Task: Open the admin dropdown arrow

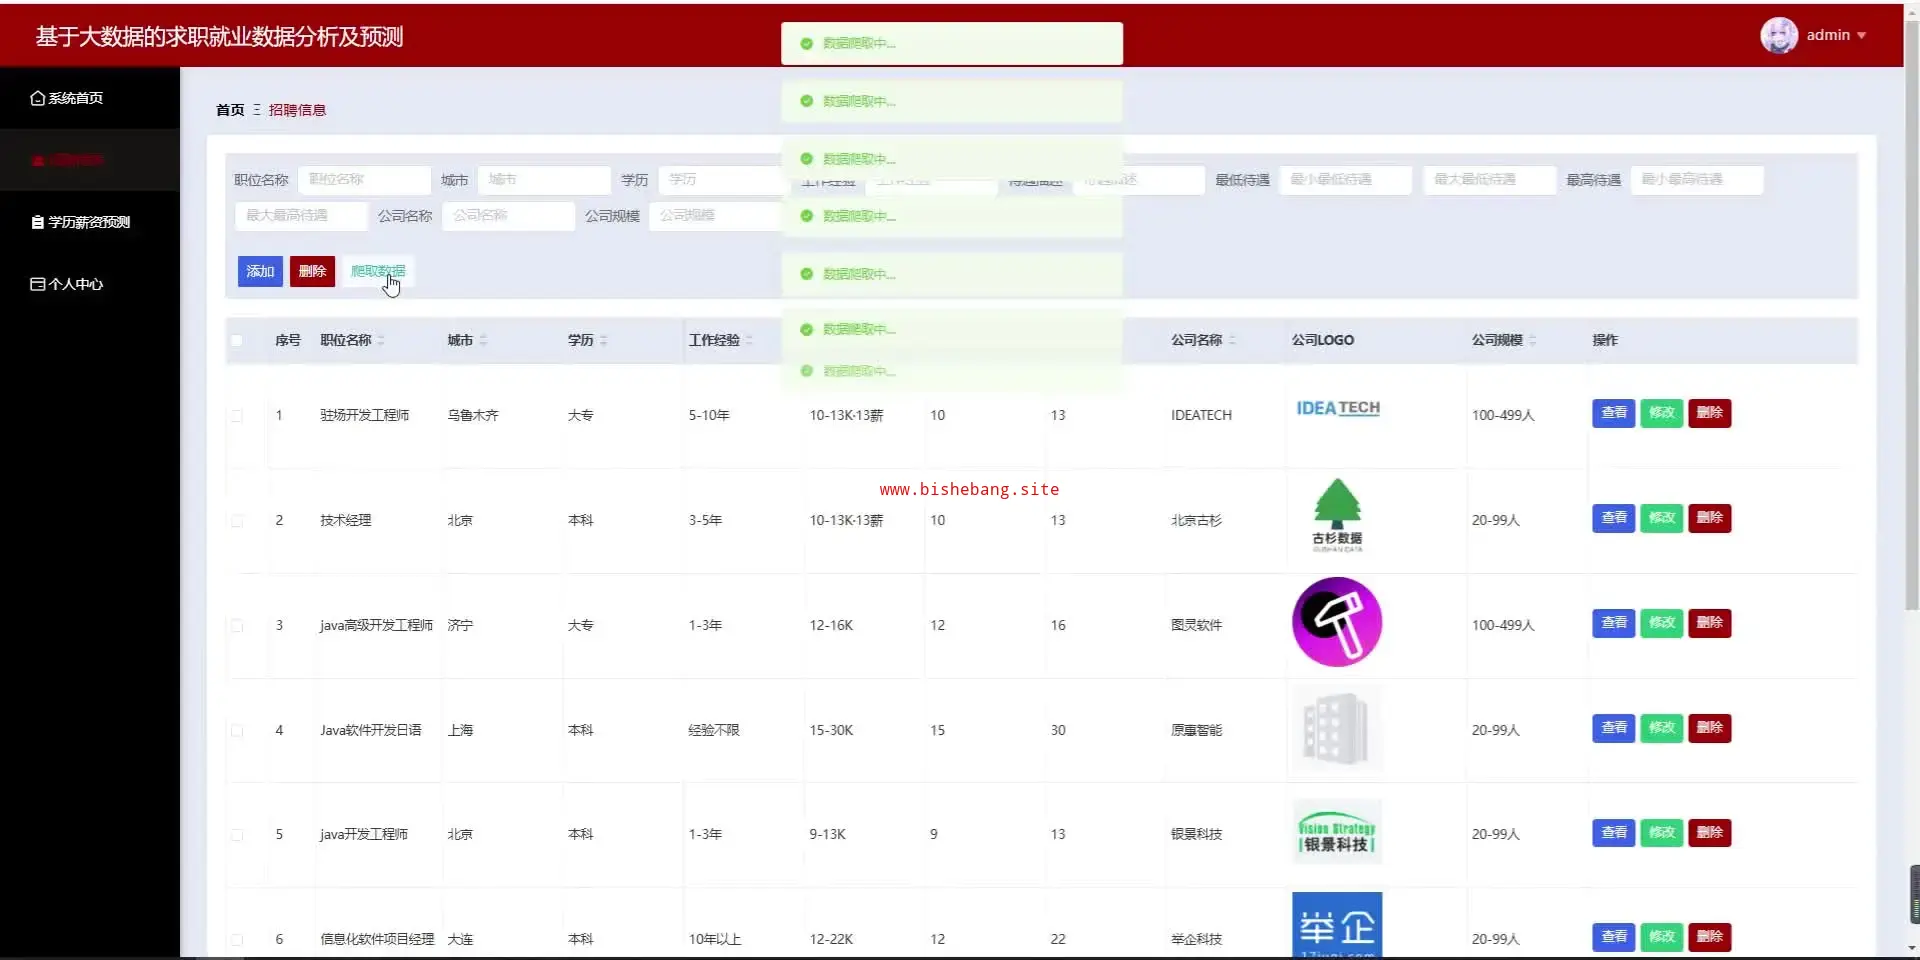Action: pos(1861,35)
